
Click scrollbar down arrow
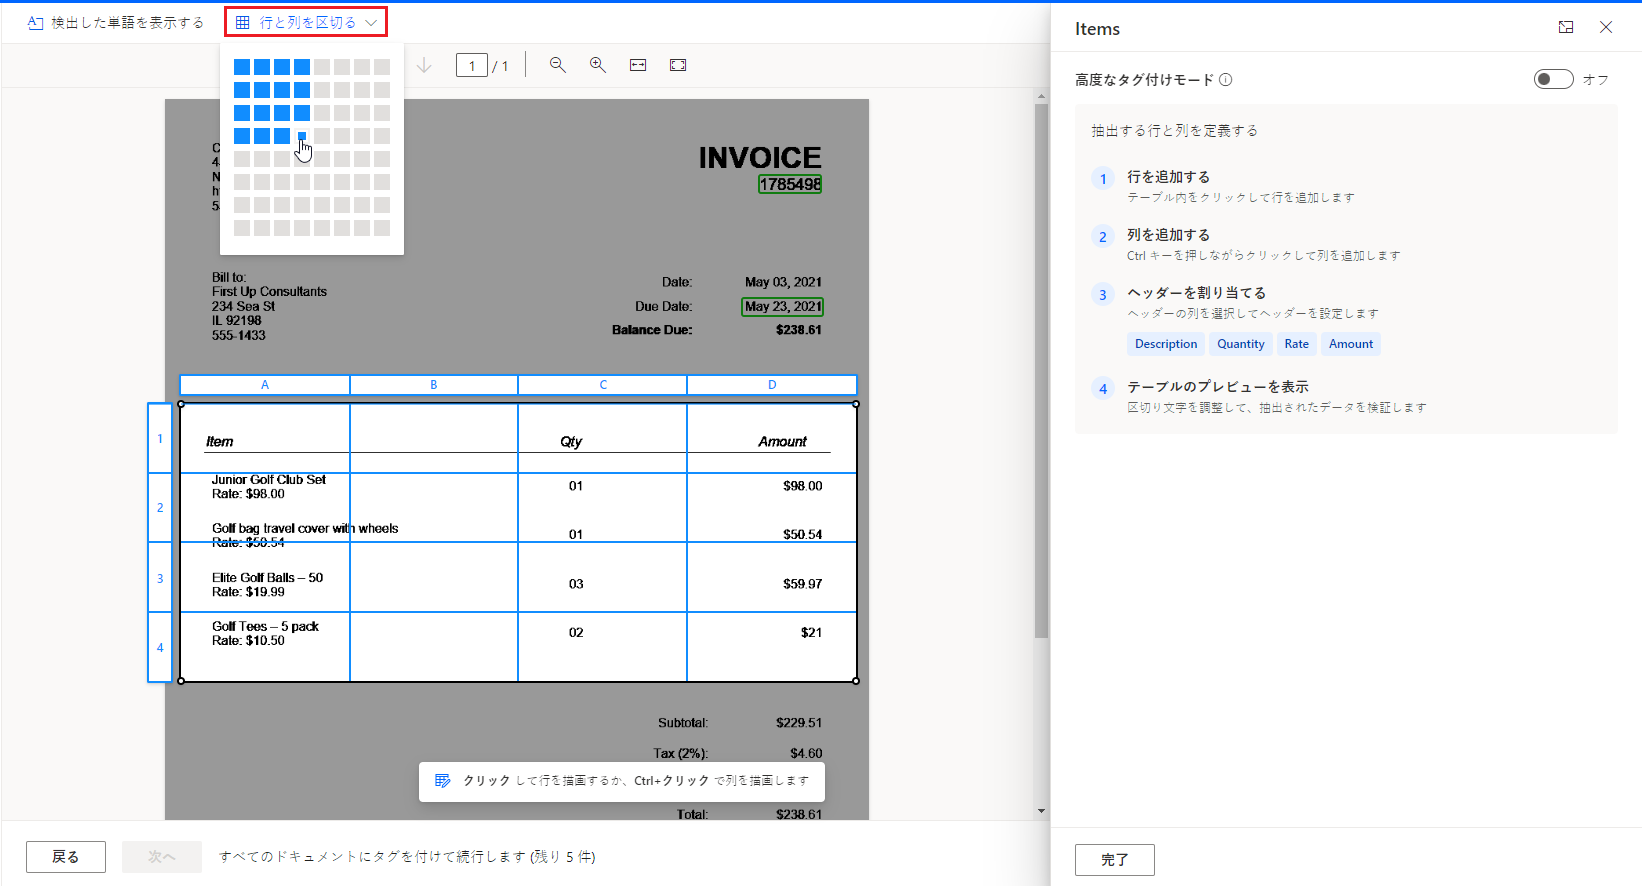1041,811
